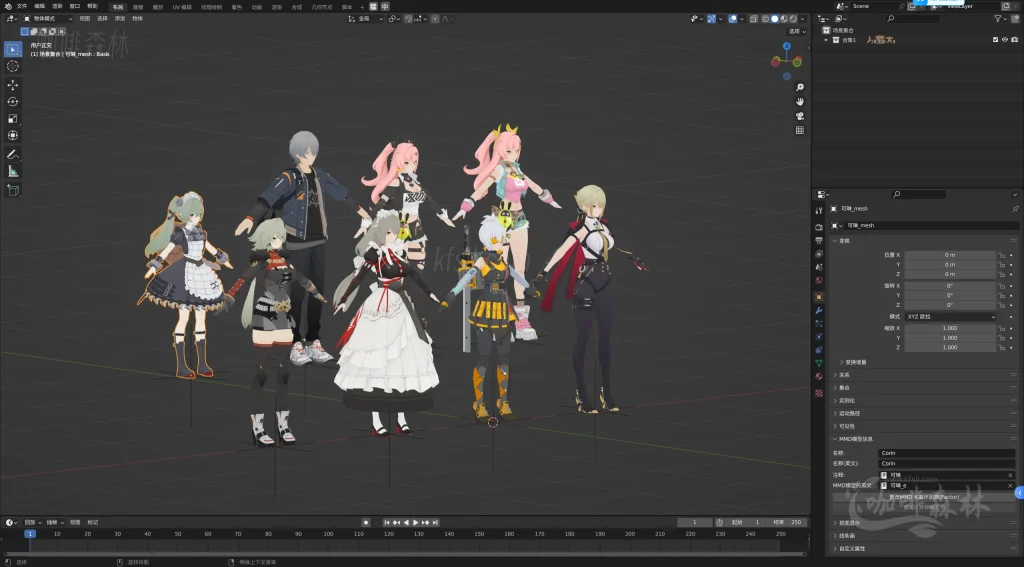Open the Modifiers wrench properties tab
The width and height of the screenshot is (1024, 567).
click(x=819, y=310)
